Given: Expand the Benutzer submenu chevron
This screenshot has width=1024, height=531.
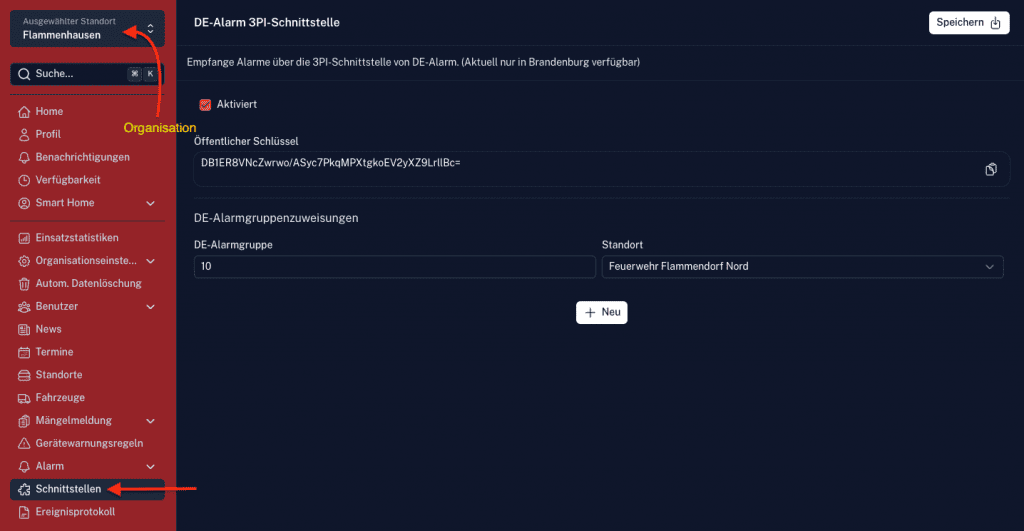Looking at the screenshot, I should (151, 306).
